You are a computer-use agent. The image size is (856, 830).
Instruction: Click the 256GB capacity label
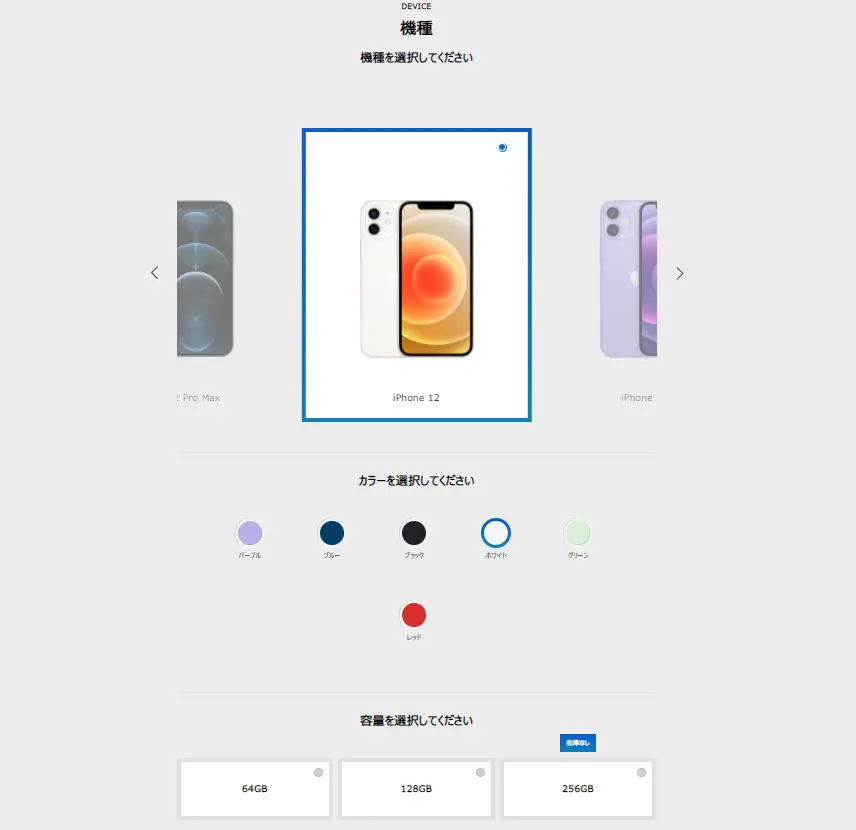(578, 788)
